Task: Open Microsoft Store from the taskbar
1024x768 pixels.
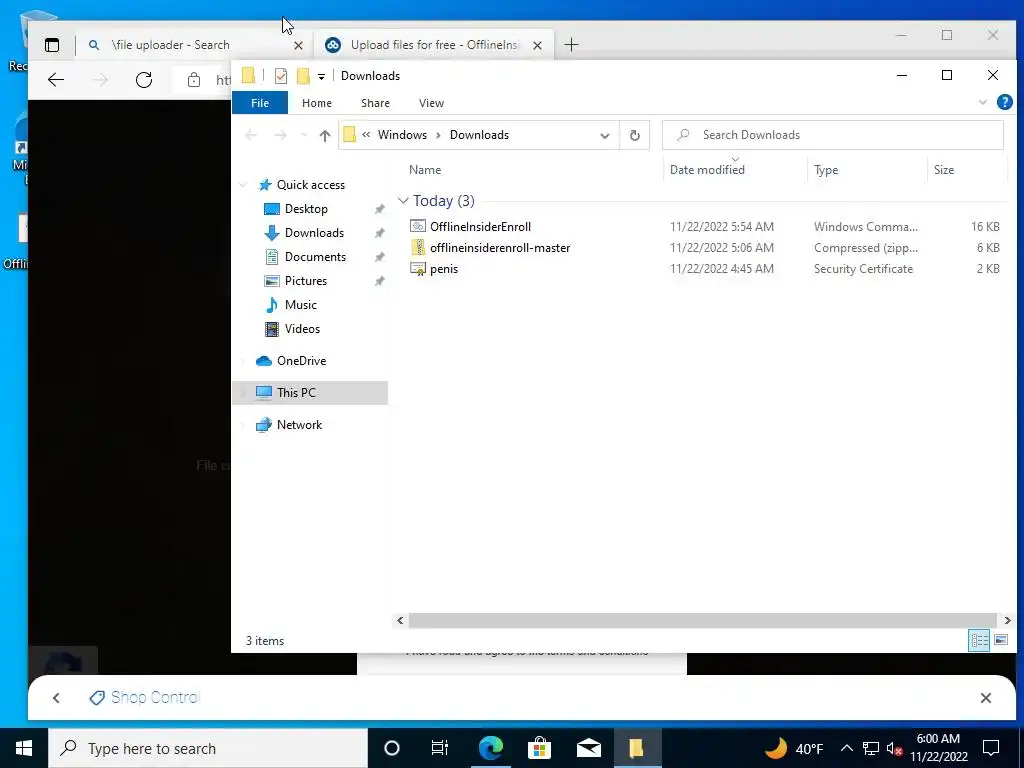Action: coord(539,748)
